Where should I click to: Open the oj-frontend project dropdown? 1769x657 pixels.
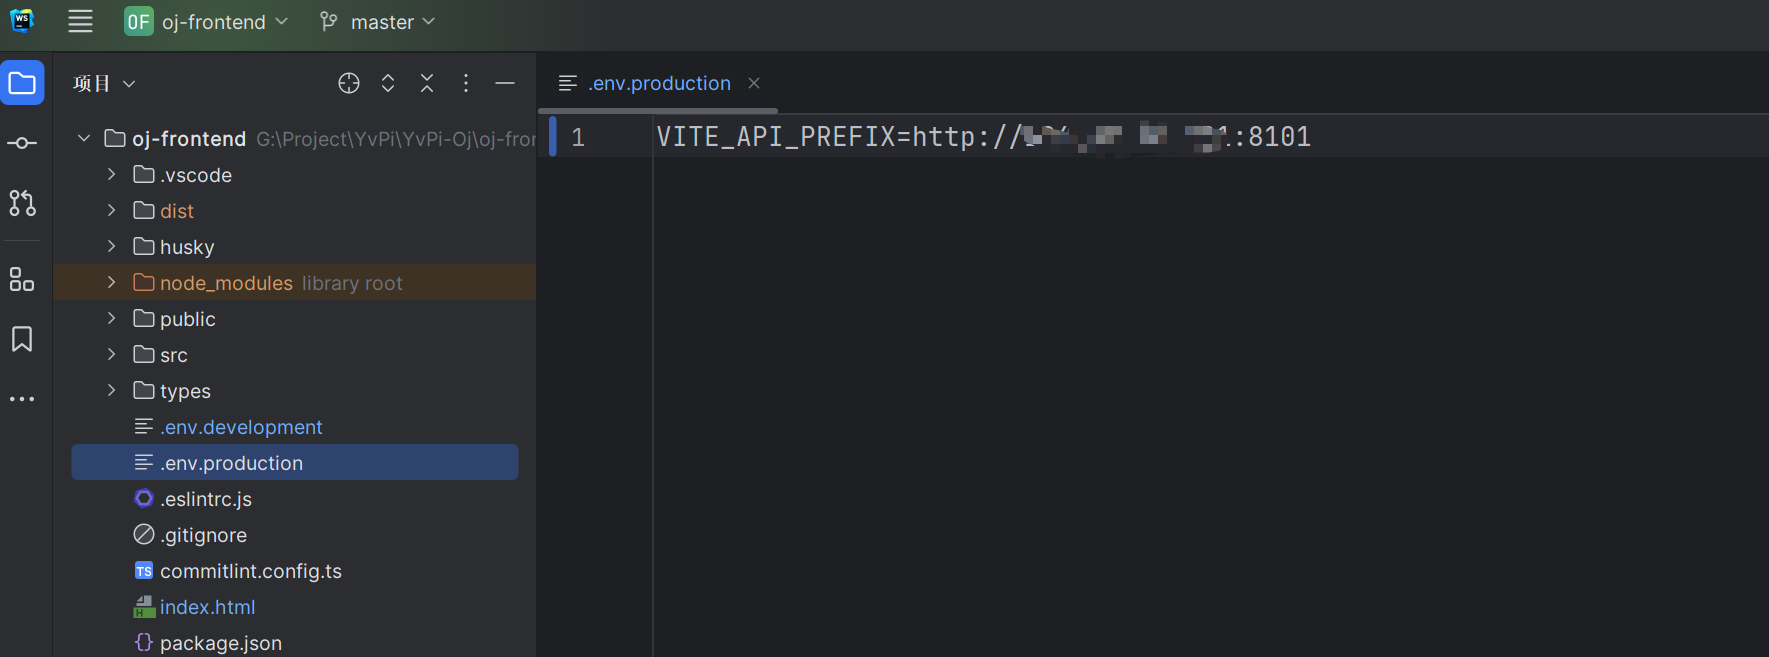tap(207, 21)
